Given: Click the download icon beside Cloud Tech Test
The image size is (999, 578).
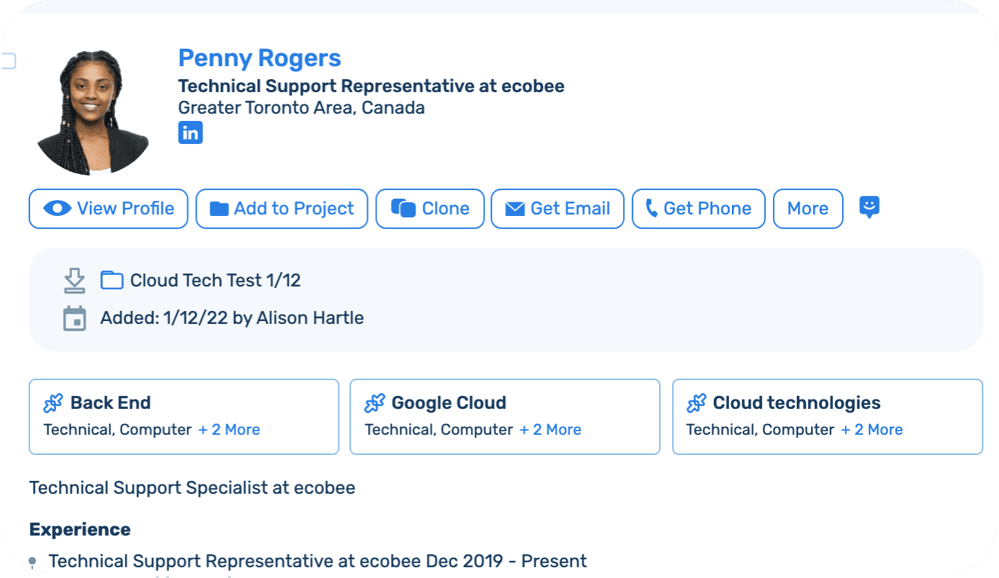Looking at the screenshot, I should point(75,280).
